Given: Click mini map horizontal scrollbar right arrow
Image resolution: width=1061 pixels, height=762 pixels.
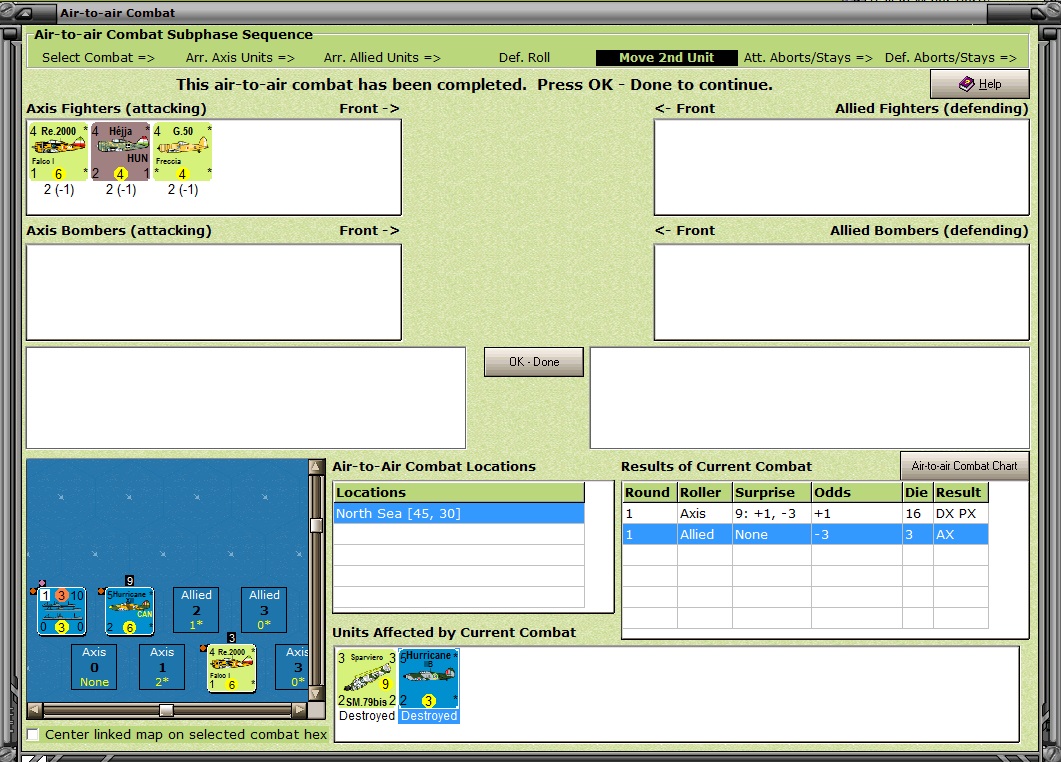Looking at the screenshot, I should (300, 710).
